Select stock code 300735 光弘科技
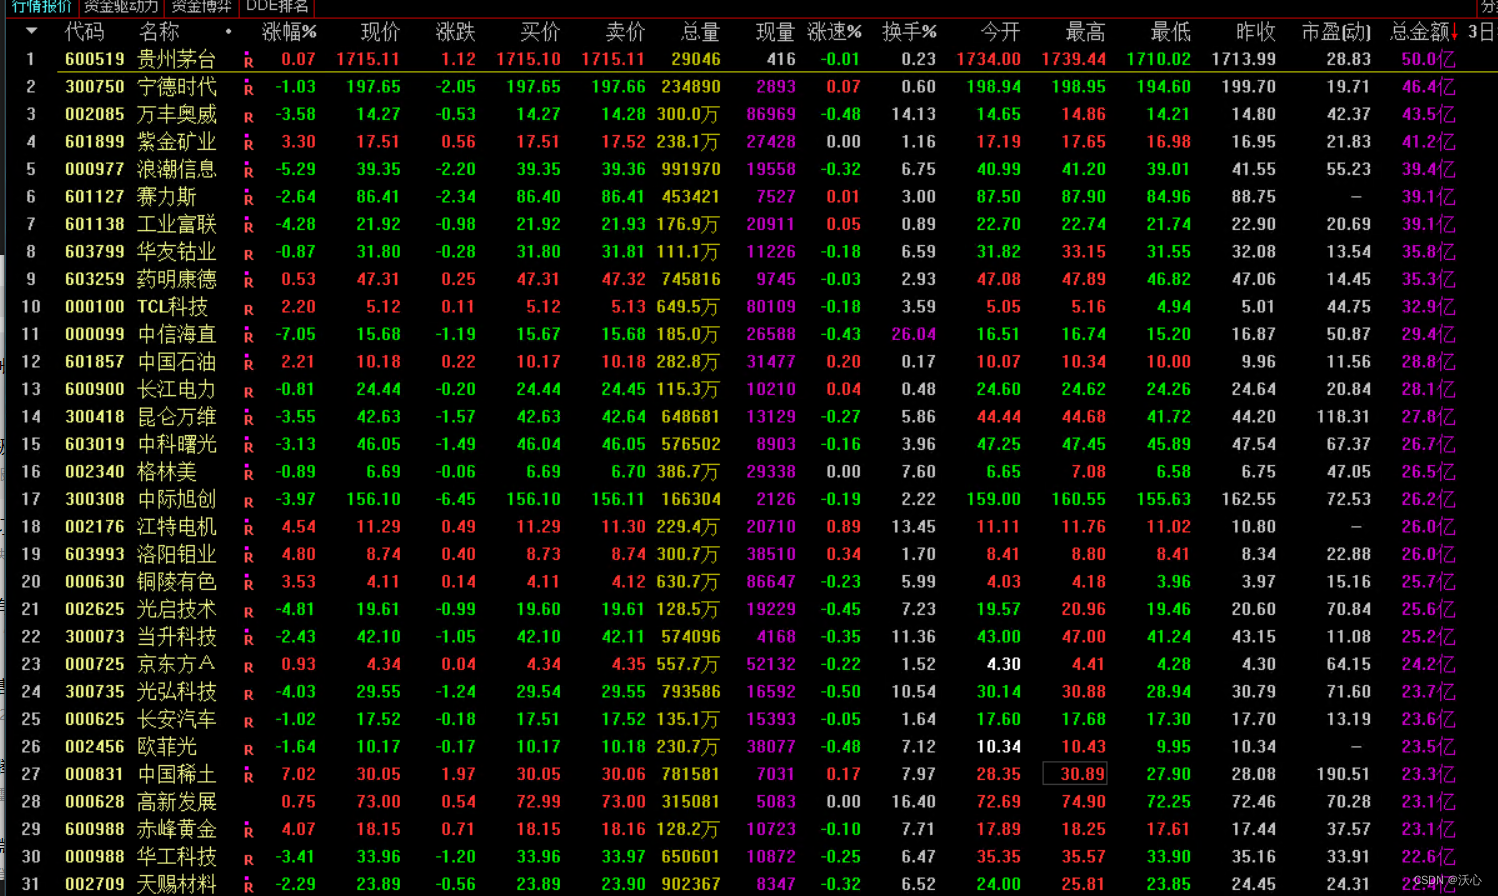The width and height of the screenshot is (1498, 896). [x=95, y=692]
